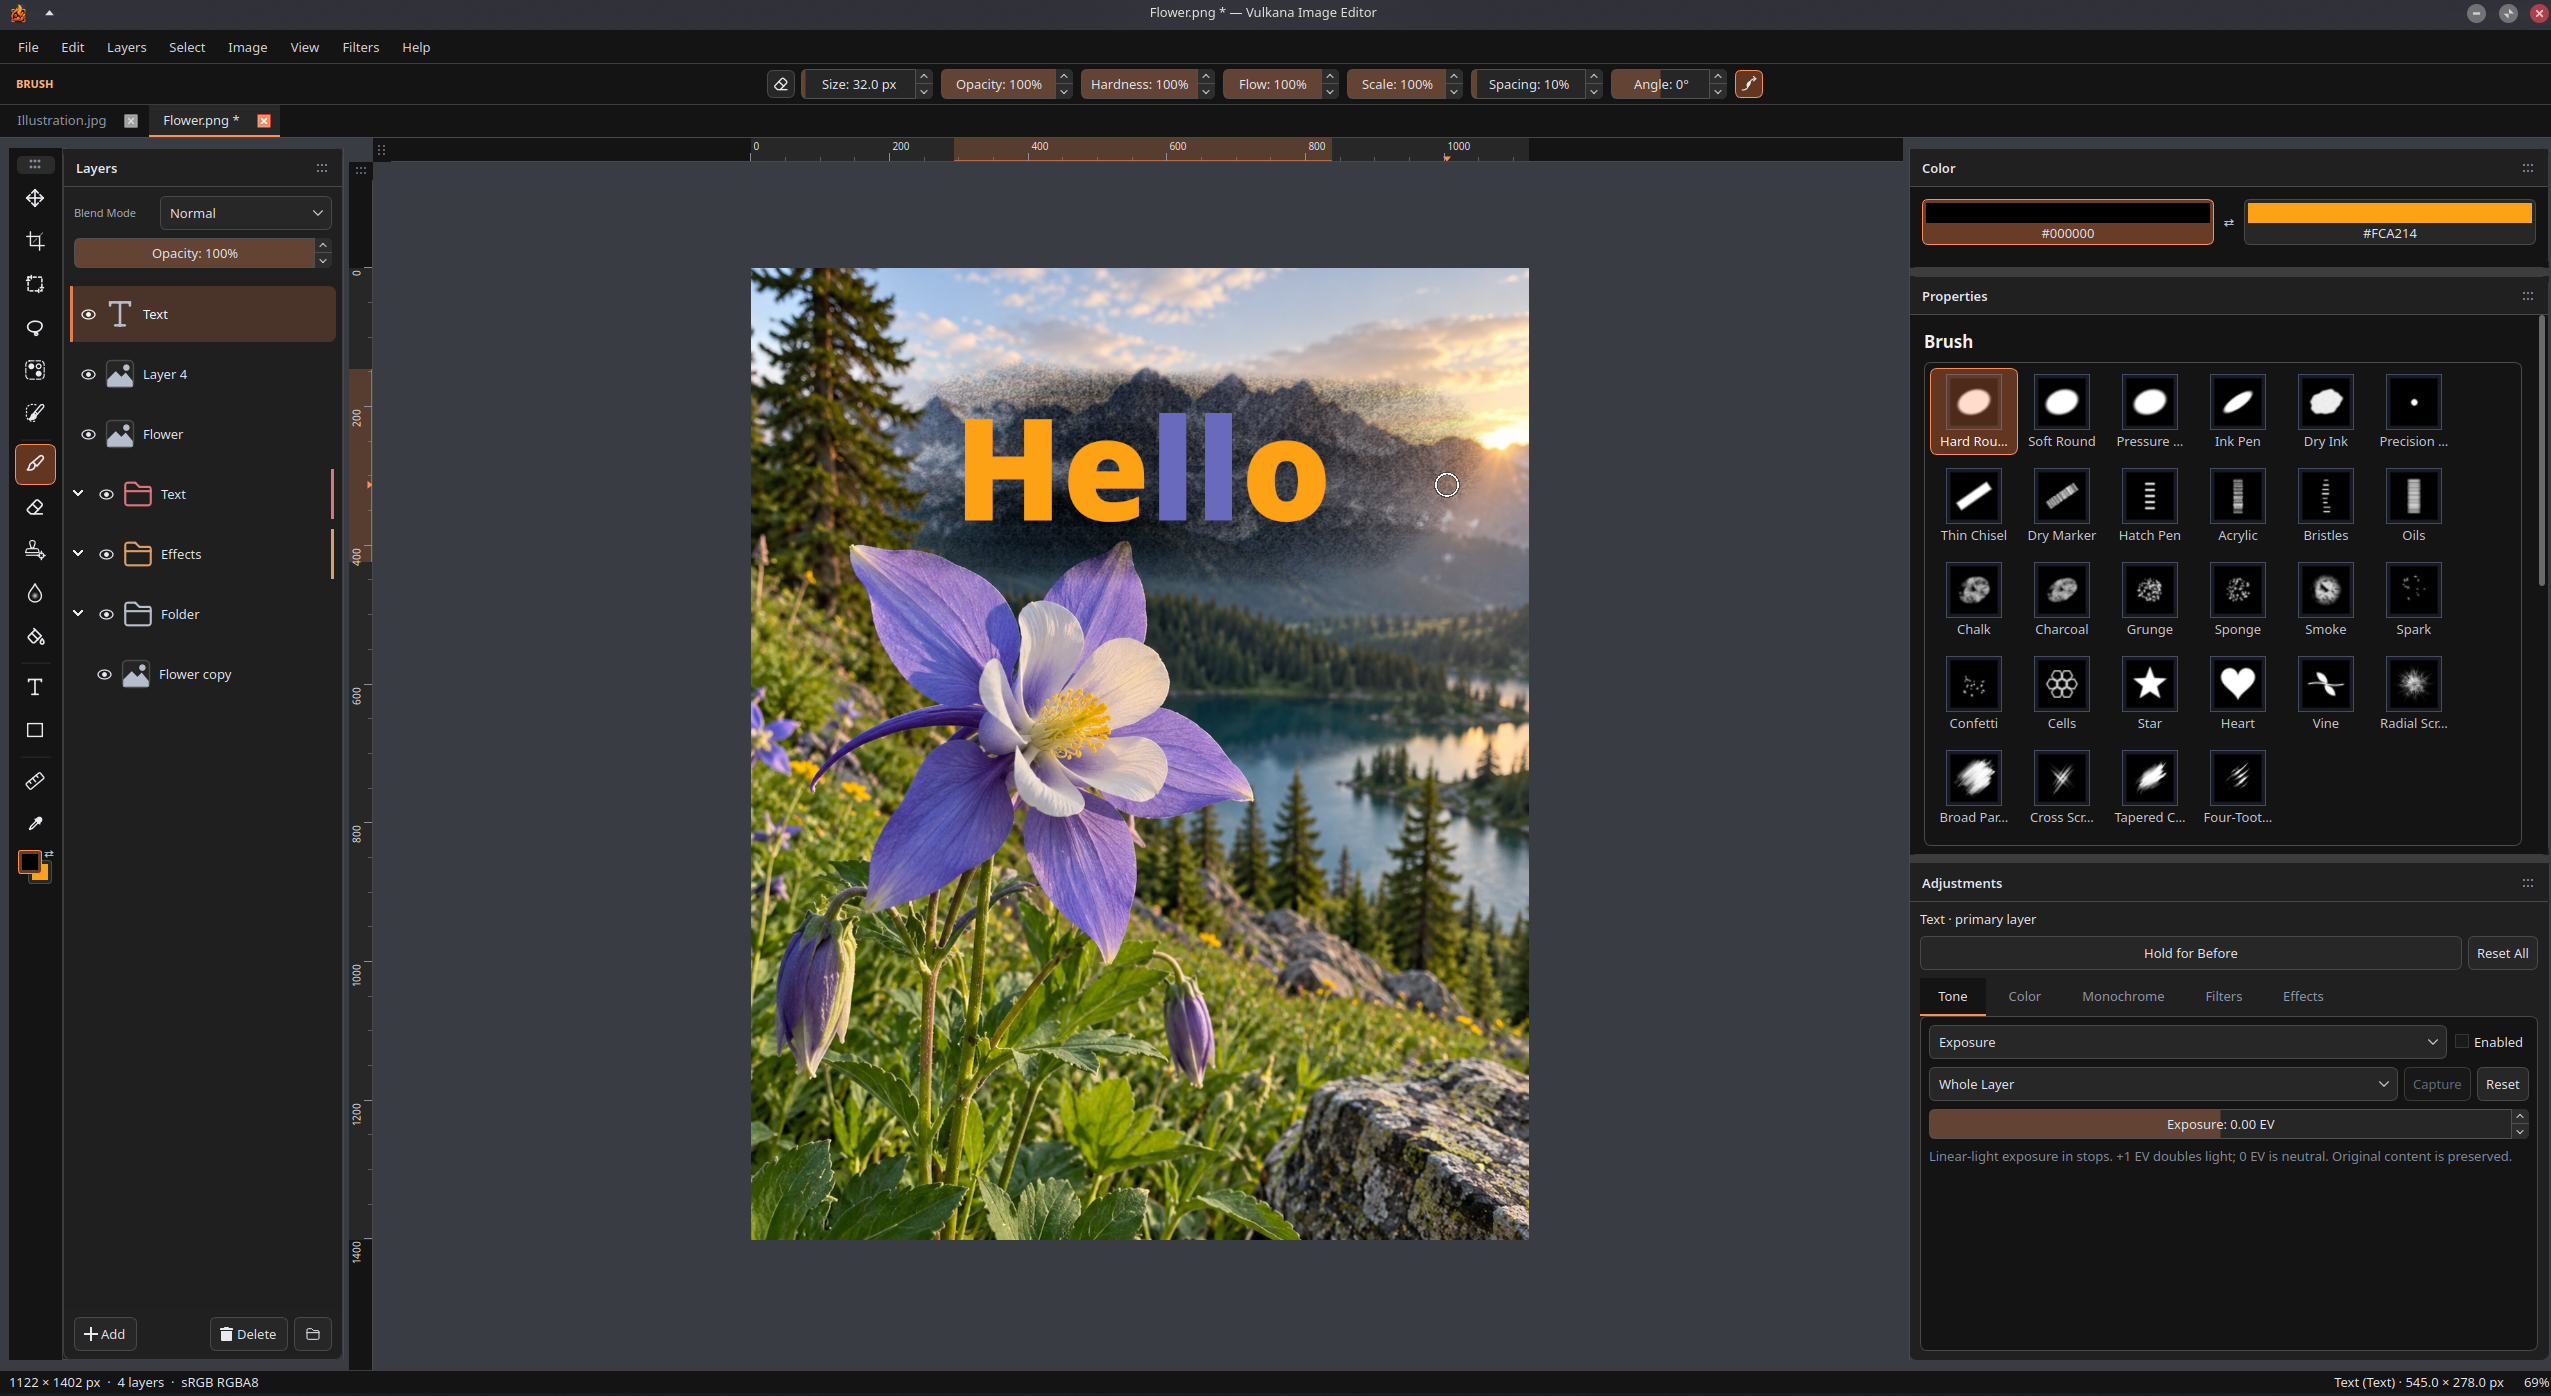Choose the Star brush preset
Viewport: 2551px width, 1396px height.
(2149, 693)
